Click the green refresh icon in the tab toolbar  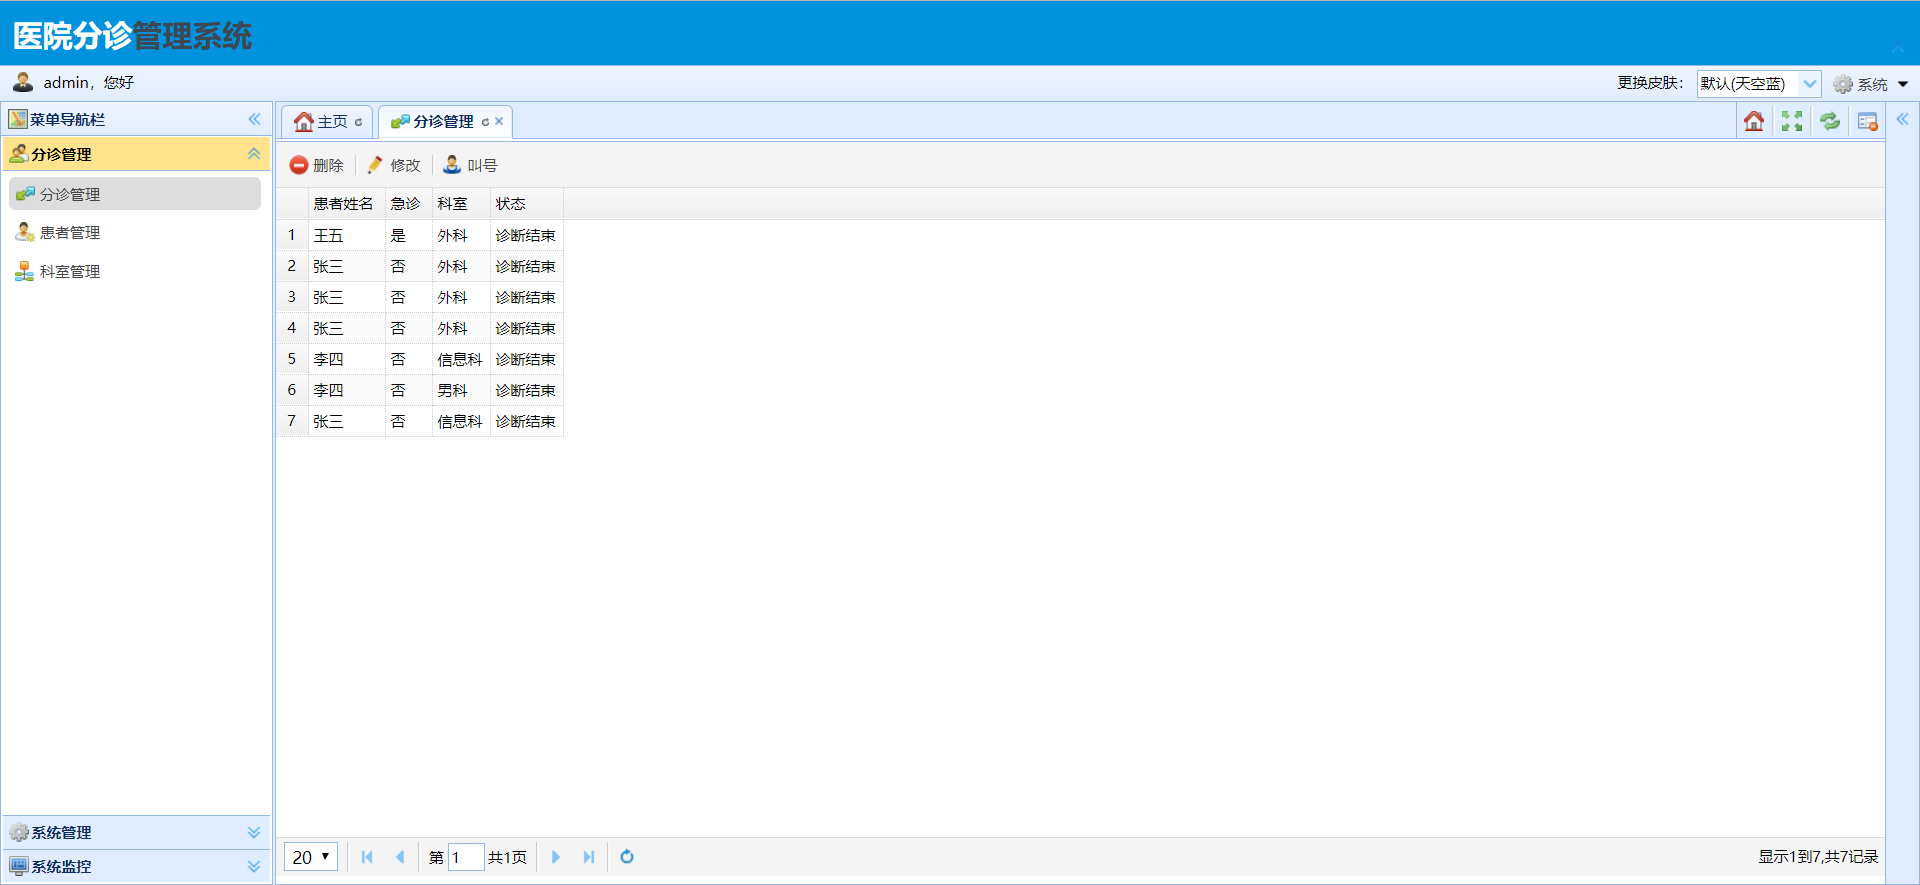tap(1830, 121)
